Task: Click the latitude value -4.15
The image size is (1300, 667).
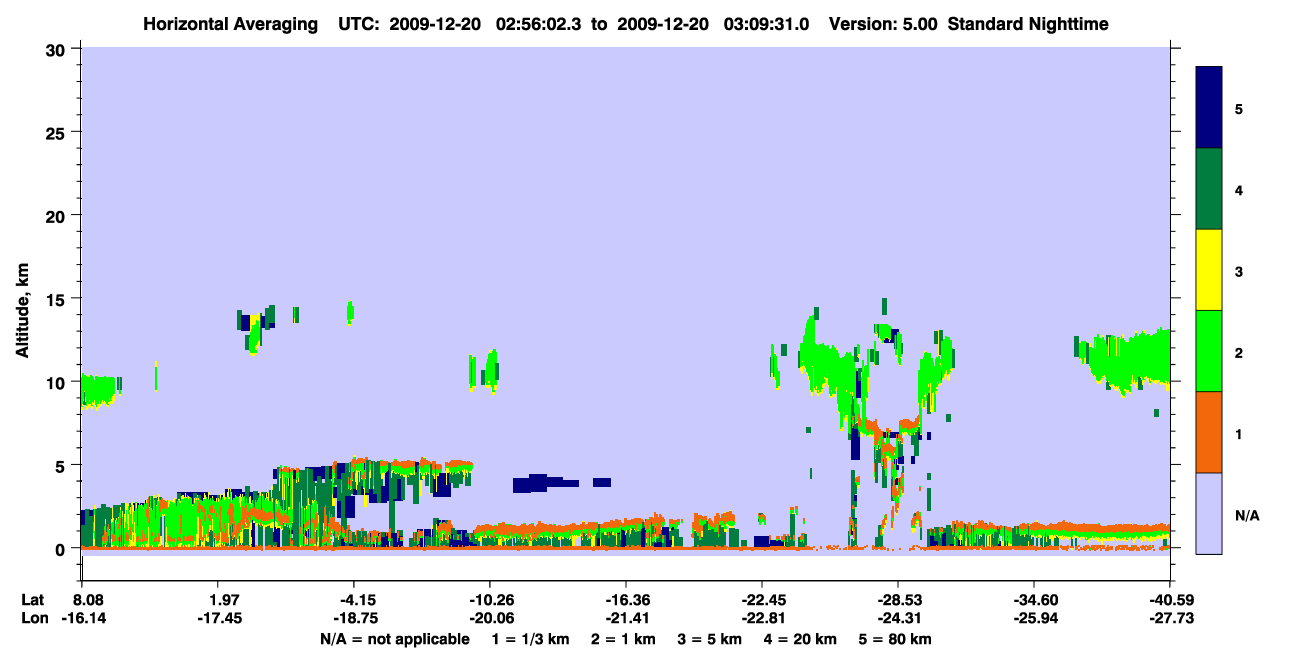Action: [x=354, y=600]
